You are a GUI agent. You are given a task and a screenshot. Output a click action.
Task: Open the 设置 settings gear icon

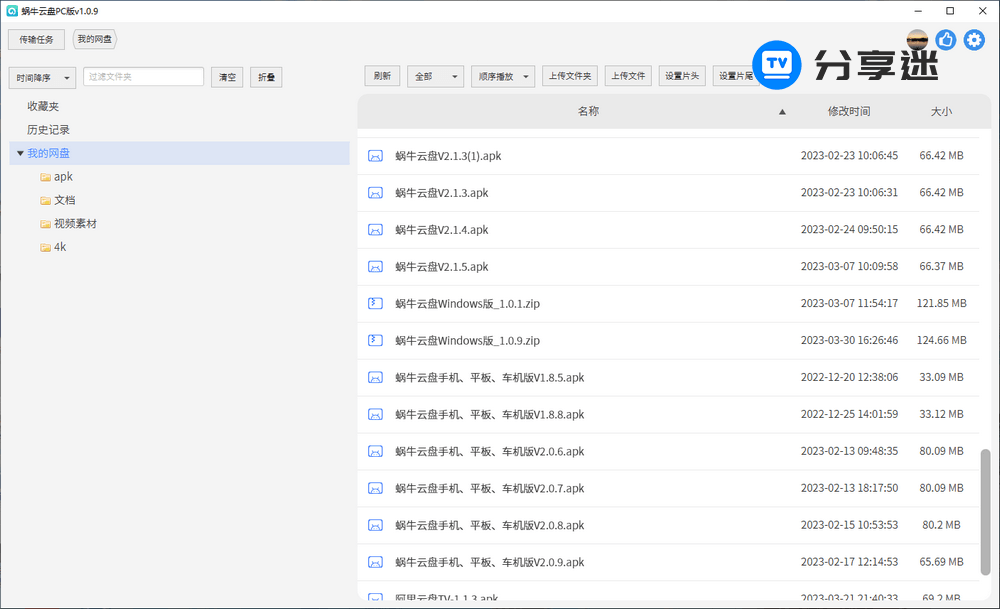(x=973, y=39)
